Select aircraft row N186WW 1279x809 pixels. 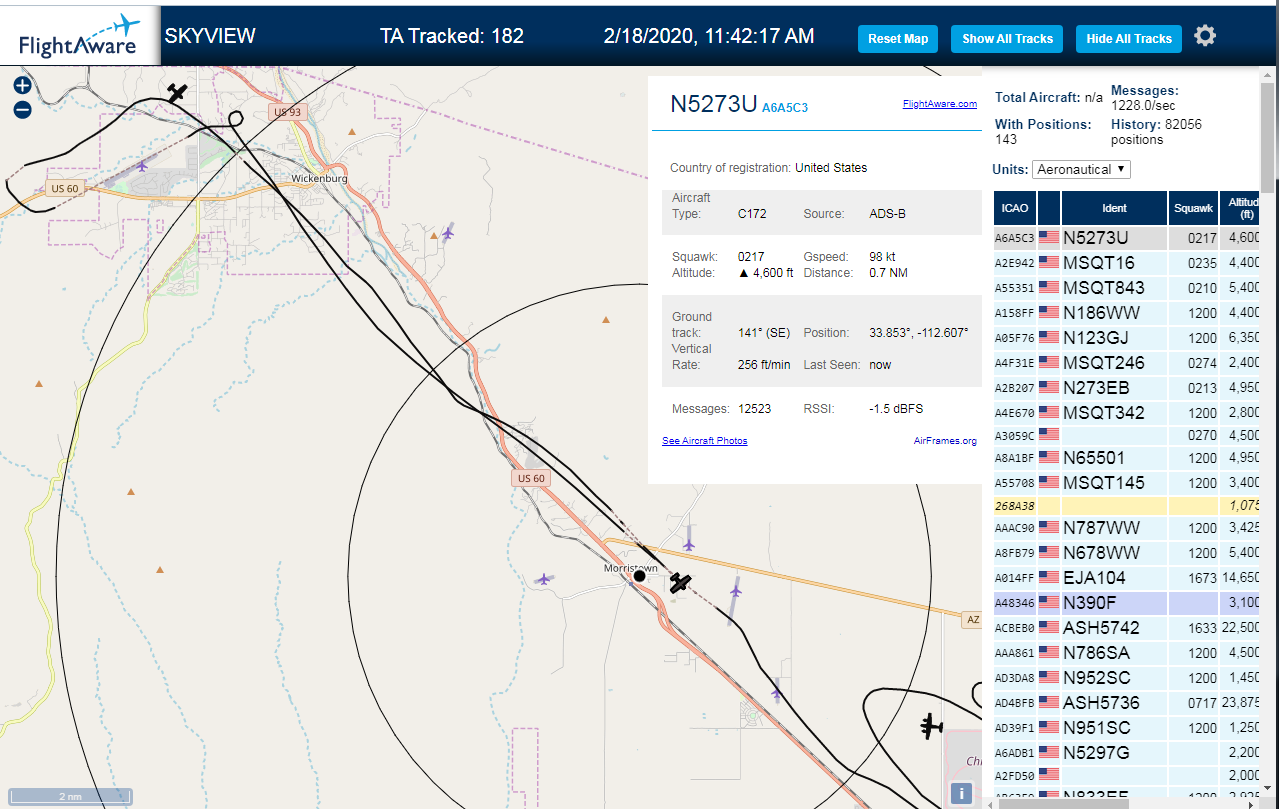[x=1127, y=313]
